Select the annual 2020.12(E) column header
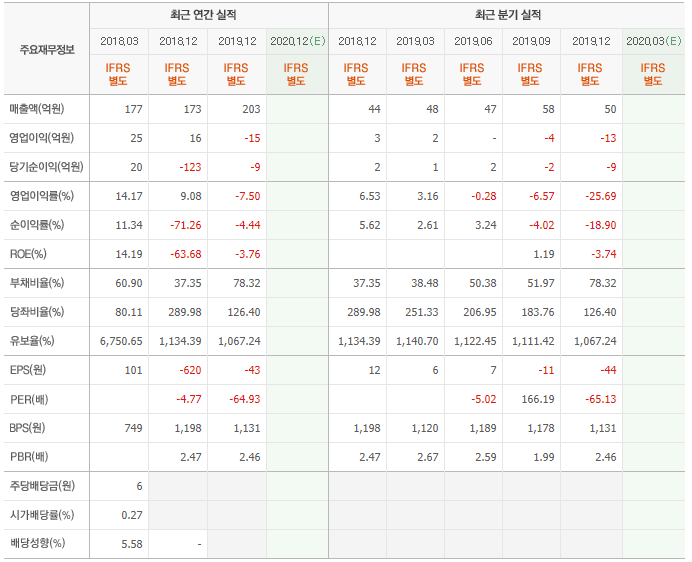Image resolution: width=692 pixels, height=562 pixels. click(297, 41)
